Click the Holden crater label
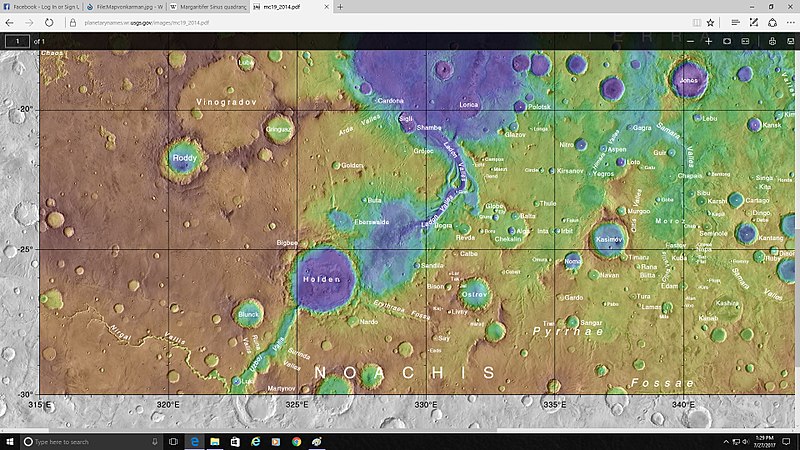This screenshot has width=800, height=450. (322, 279)
